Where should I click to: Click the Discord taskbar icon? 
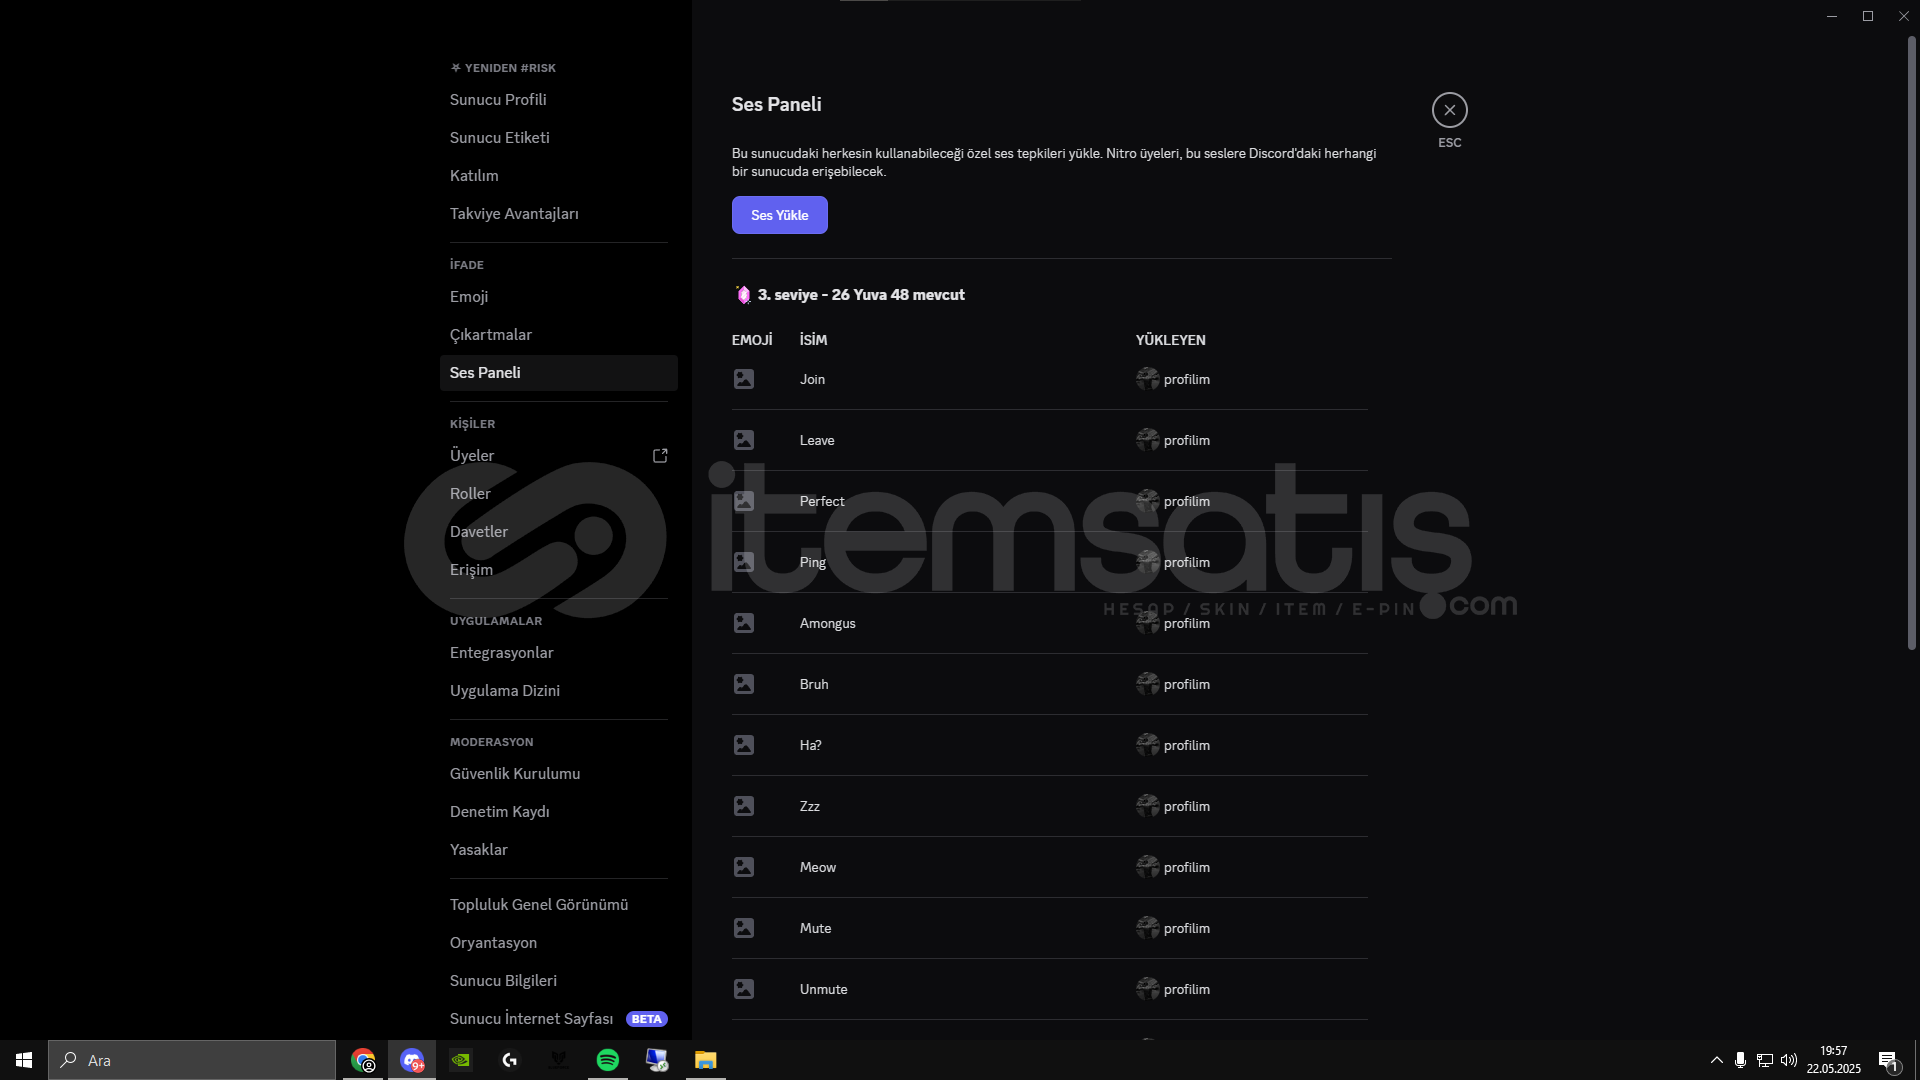(x=412, y=1060)
